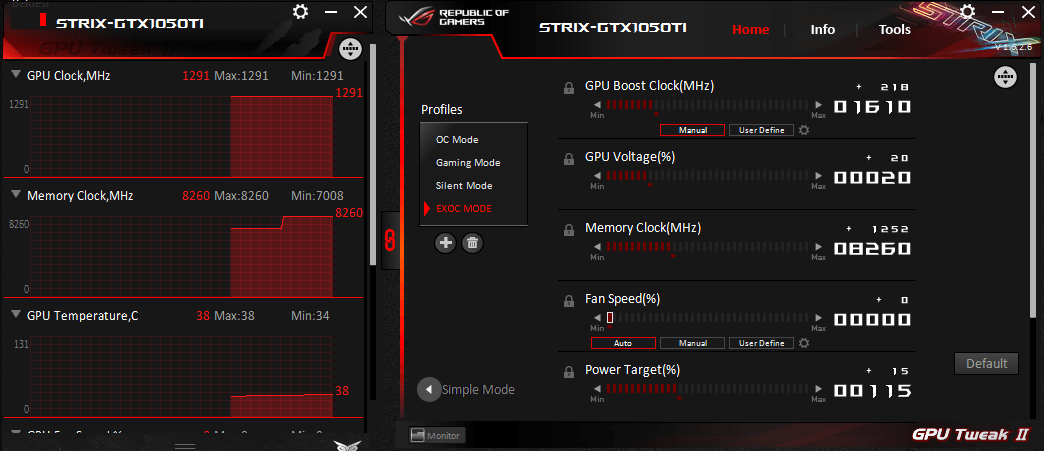This screenshot has width=1044, height=451.
Task: Decrease Fan Speed with left arrow
Action: 597,318
